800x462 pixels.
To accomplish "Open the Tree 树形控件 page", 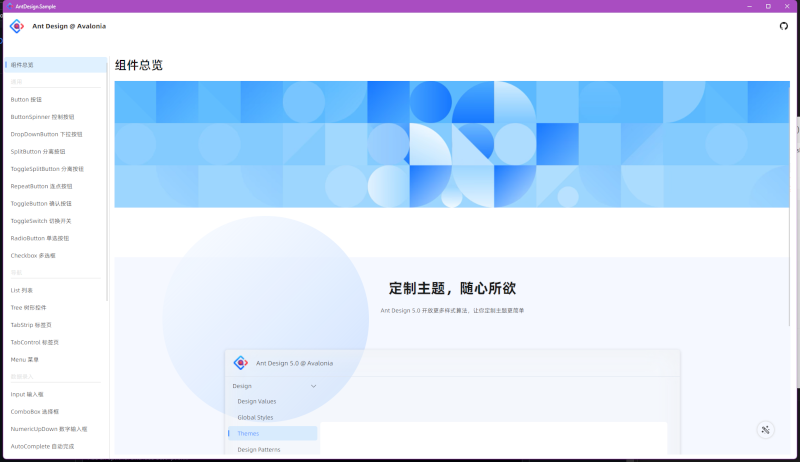I will point(28,307).
